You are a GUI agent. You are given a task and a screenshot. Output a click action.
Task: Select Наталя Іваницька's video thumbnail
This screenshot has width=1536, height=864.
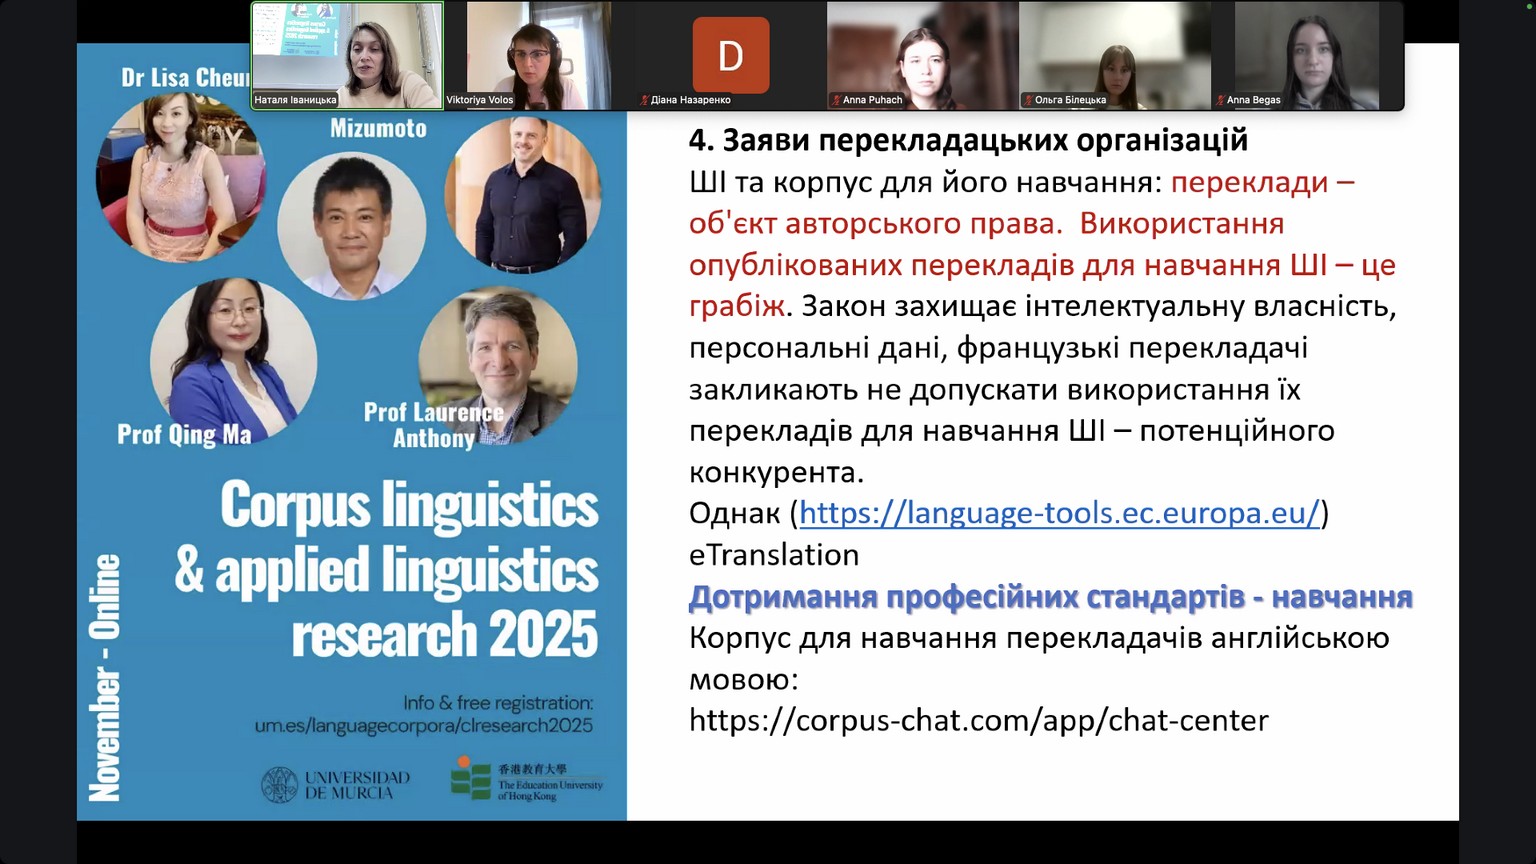(347, 55)
